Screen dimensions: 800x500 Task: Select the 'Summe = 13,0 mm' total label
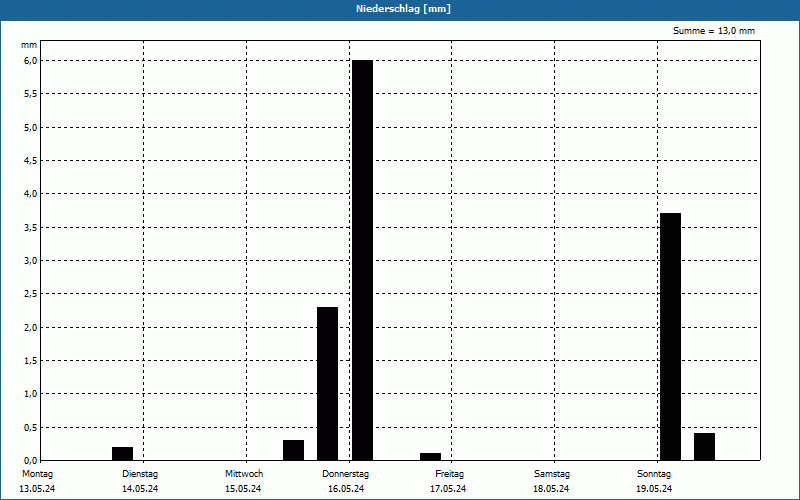pyautogui.click(x=714, y=31)
